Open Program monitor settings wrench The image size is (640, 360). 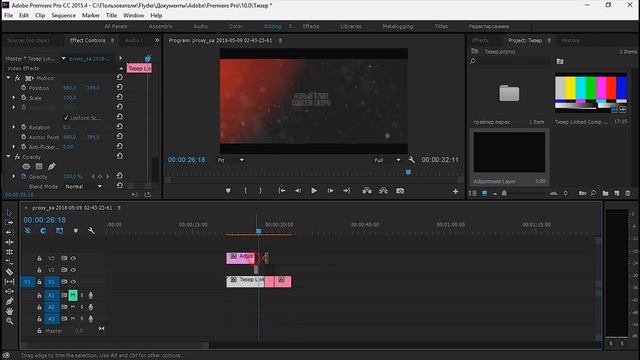pos(411,160)
